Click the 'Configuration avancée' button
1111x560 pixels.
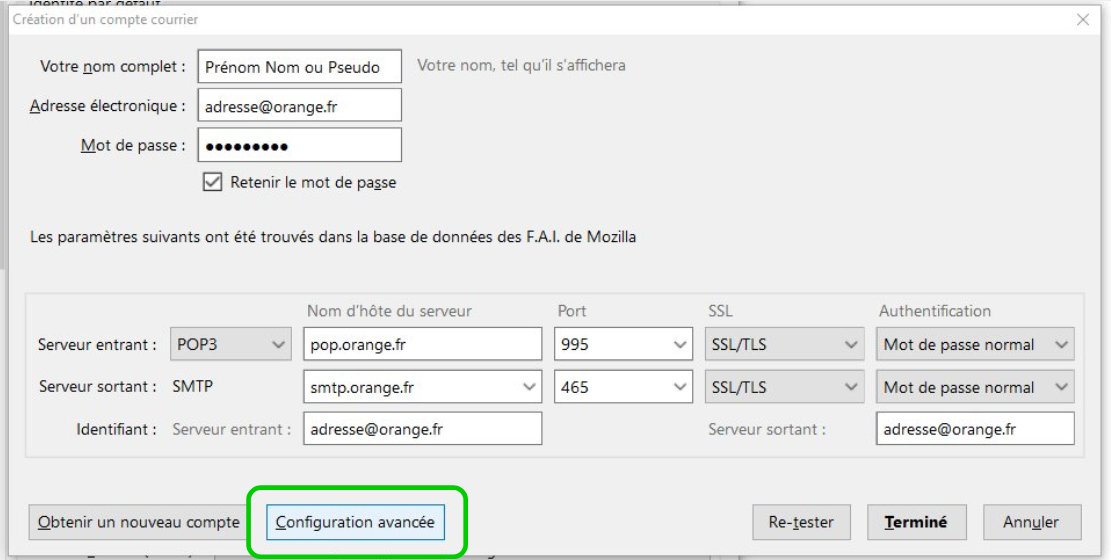[x=355, y=522]
